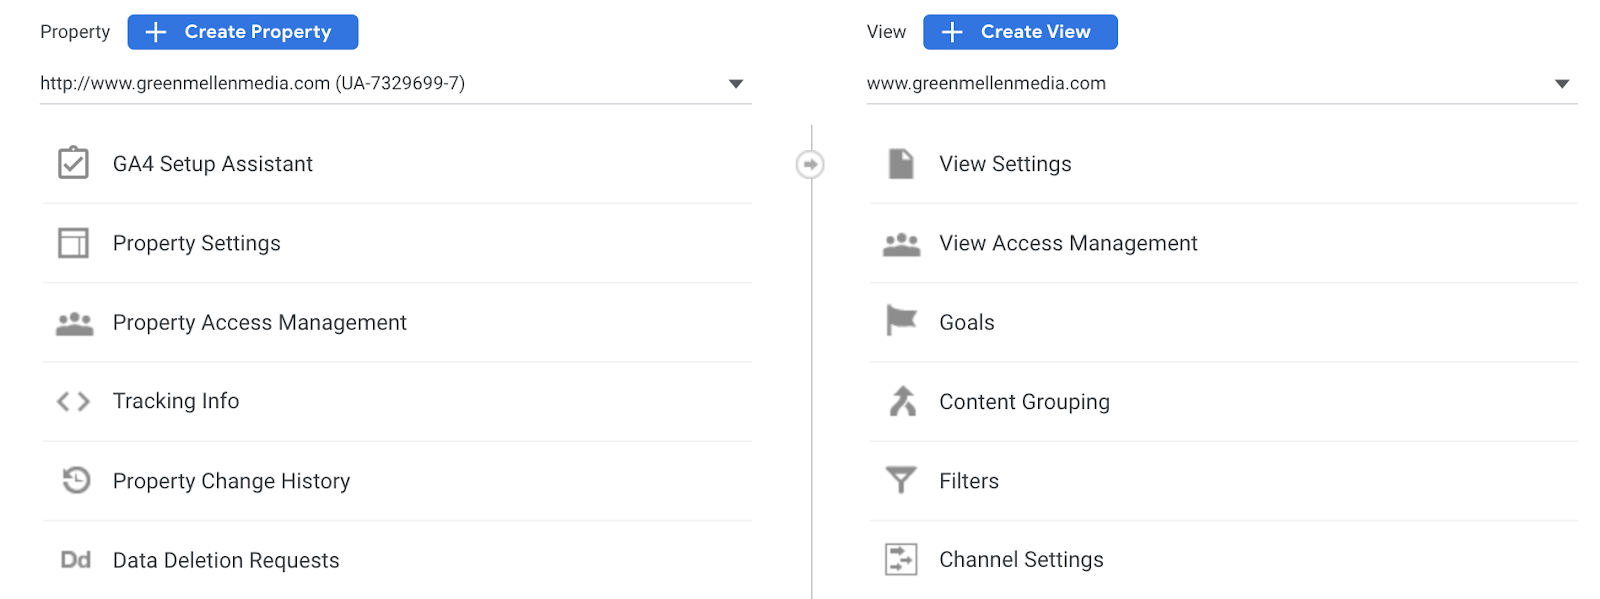Click the View Settings document icon
This screenshot has width=1600, height=599.
[x=901, y=163]
